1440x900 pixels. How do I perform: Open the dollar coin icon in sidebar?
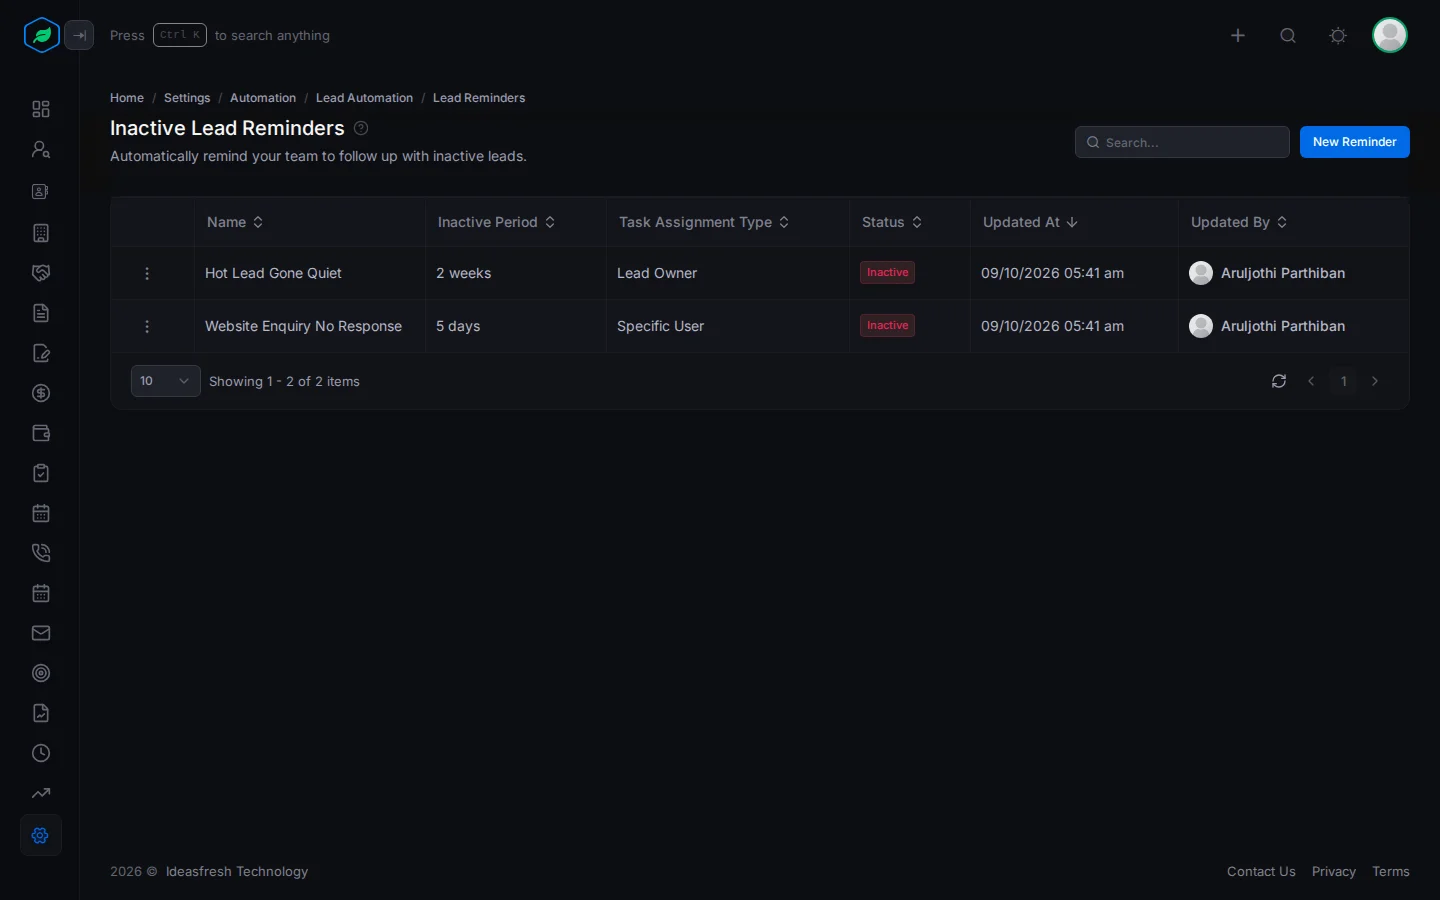(41, 393)
